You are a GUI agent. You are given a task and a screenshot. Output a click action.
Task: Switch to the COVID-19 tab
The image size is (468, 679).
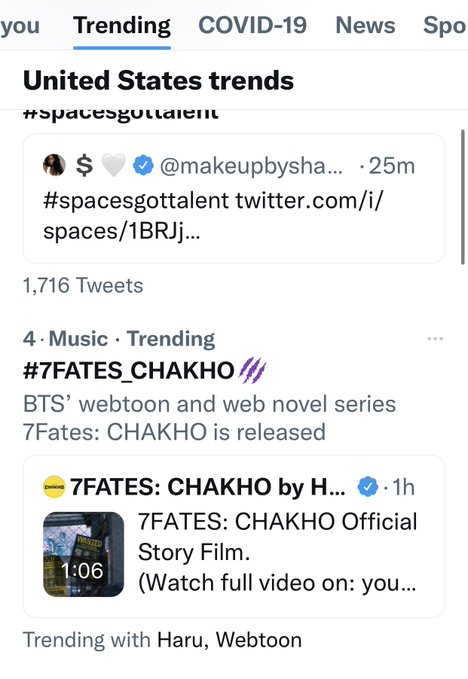[x=252, y=25]
